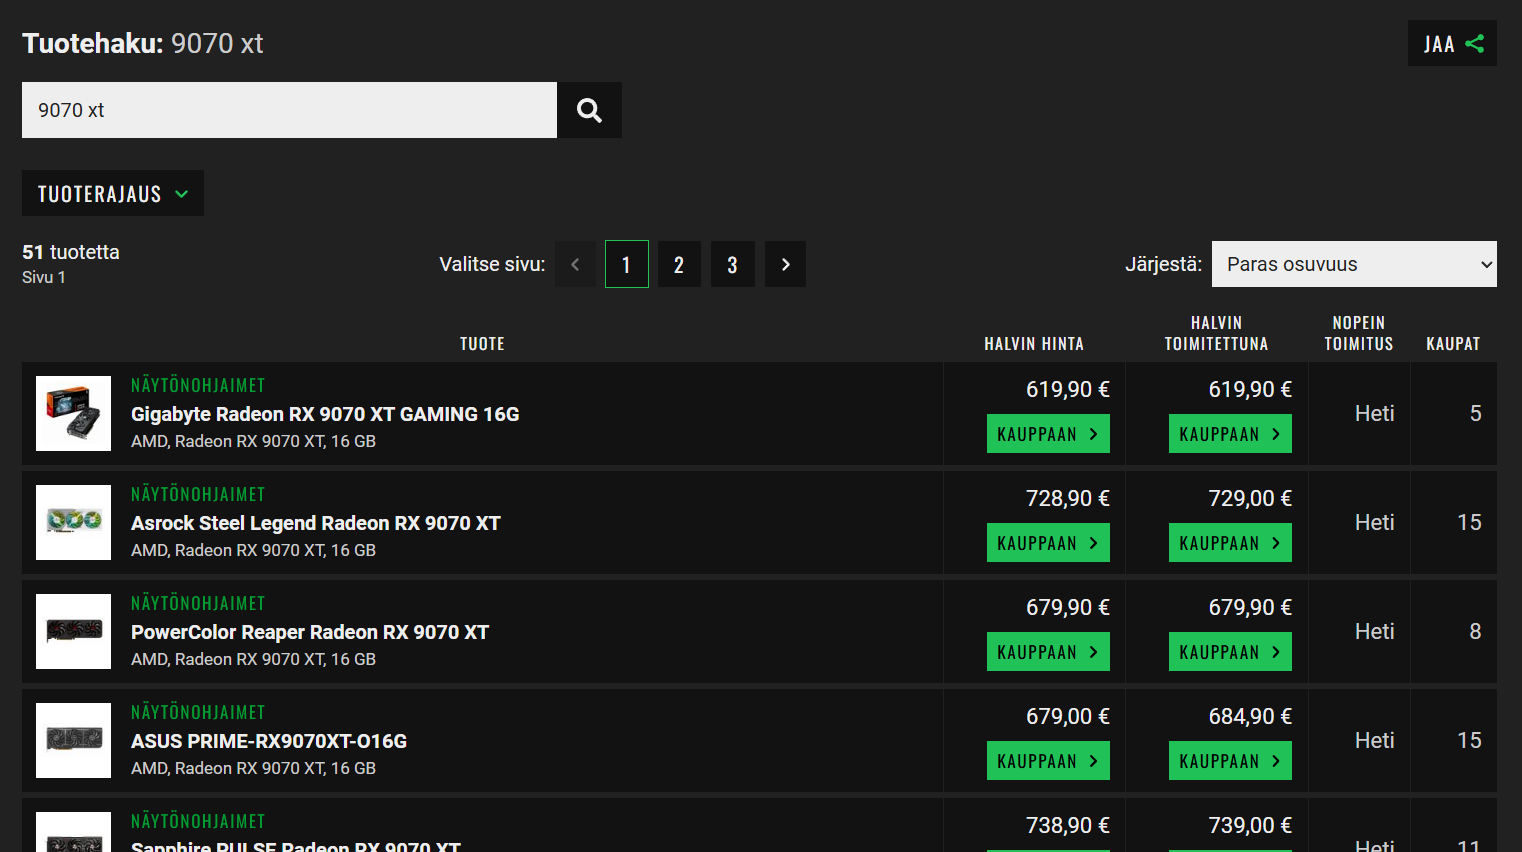The height and width of the screenshot is (852, 1522).
Task: Expand the TUOTERAJAUS filter dropdown
Action: [x=113, y=193]
